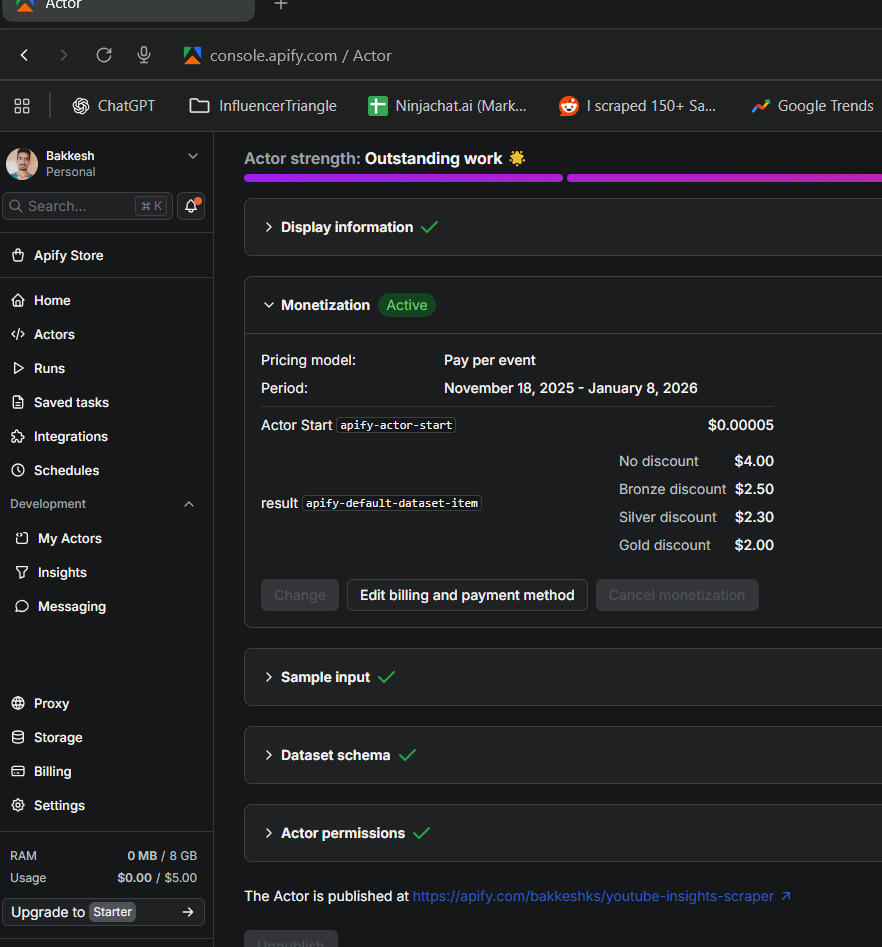Click the notifications bell icon
The image size is (882, 947).
coord(191,206)
